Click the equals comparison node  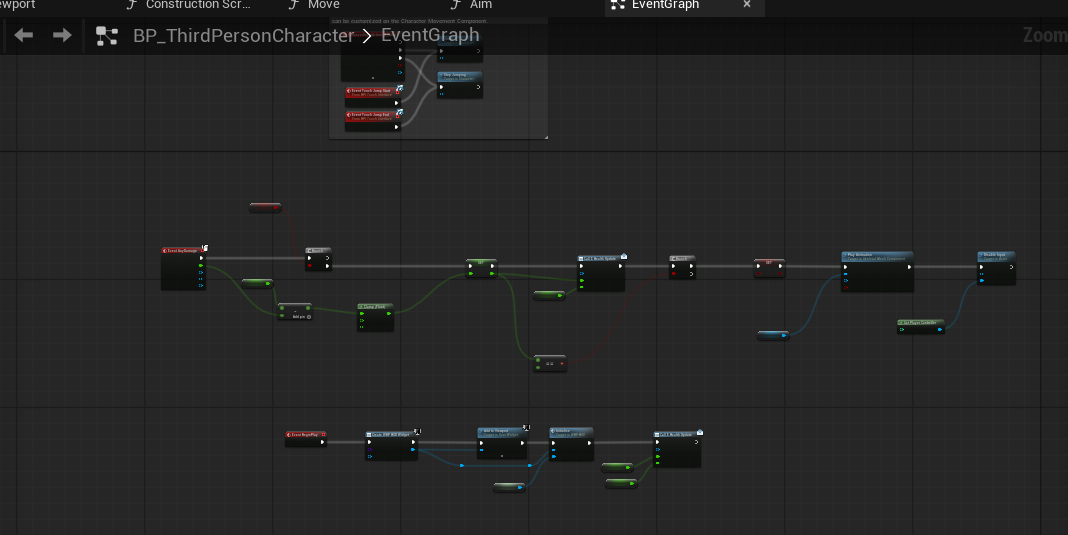click(549, 363)
